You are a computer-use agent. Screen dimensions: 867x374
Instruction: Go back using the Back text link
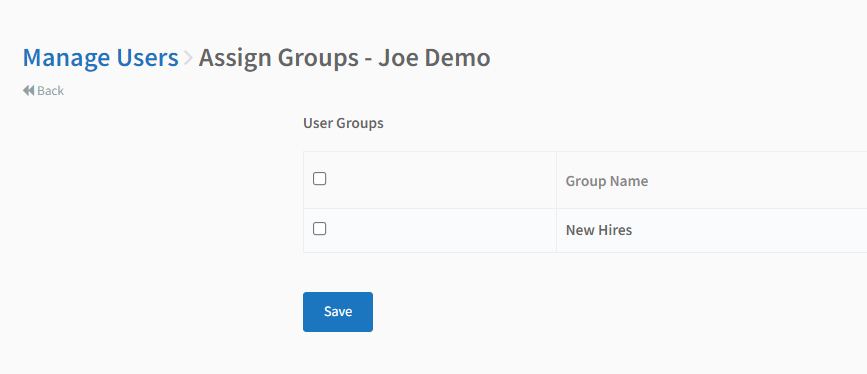50,91
